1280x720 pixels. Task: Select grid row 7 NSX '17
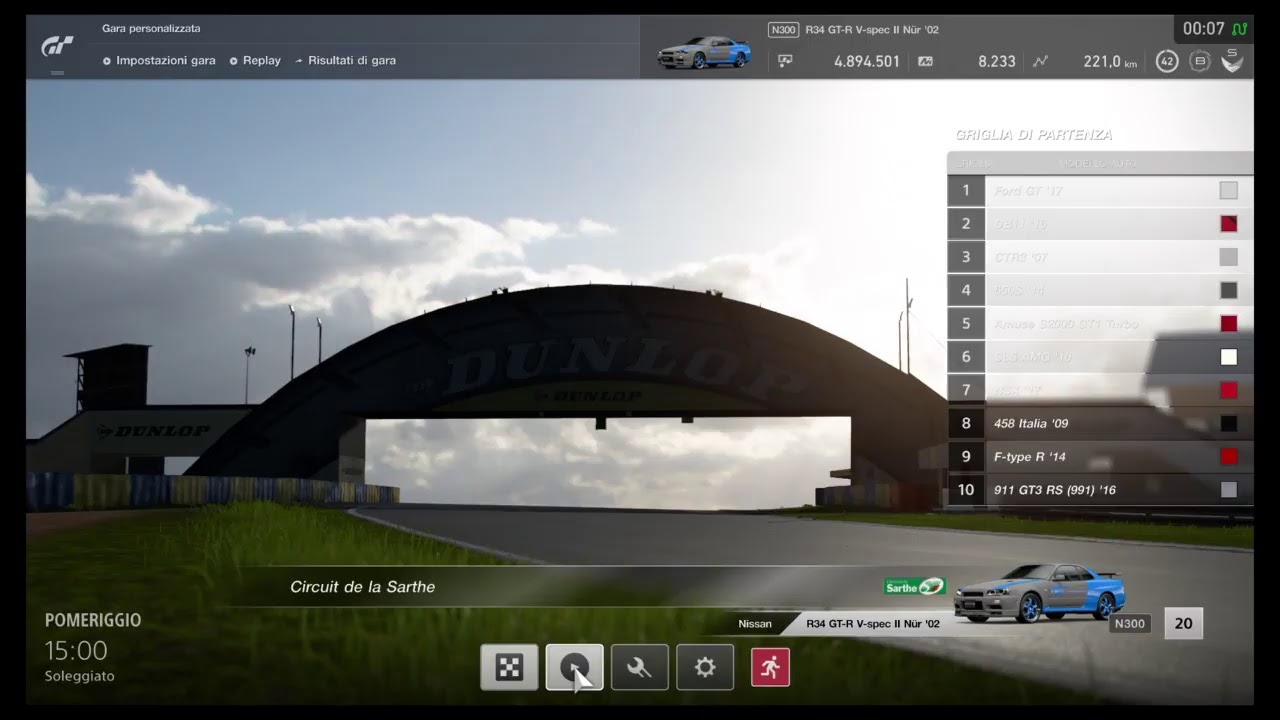coord(1100,390)
